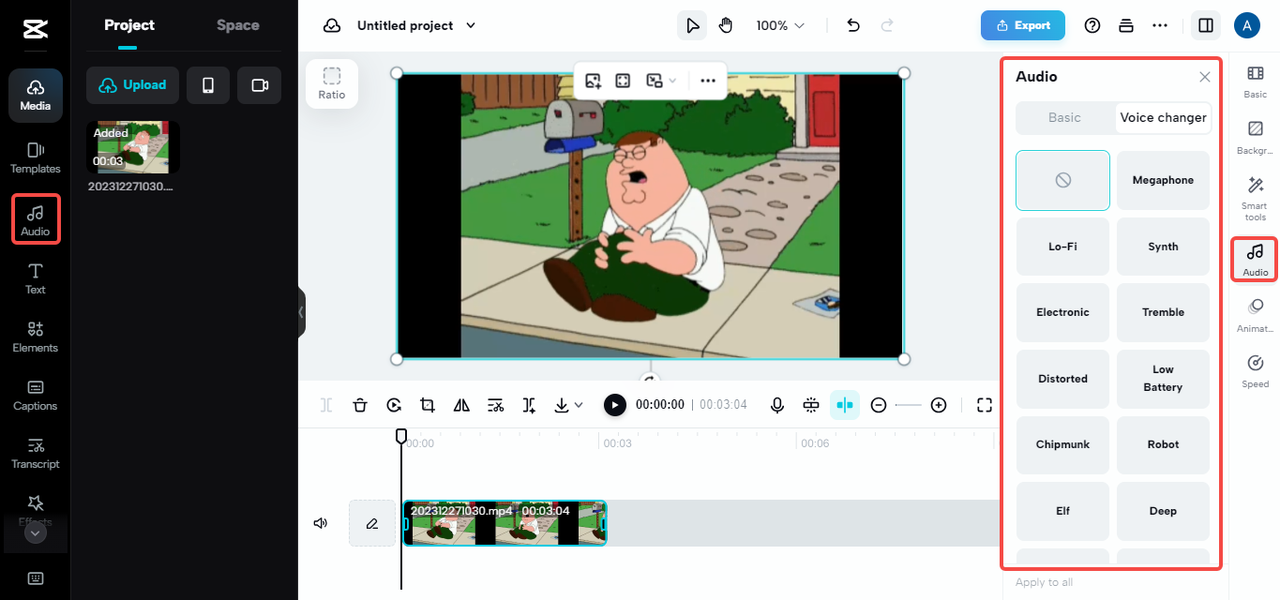Select the 202312271030.mp4 clip in timeline
The height and width of the screenshot is (600, 1280).
[x=505, y=523]
